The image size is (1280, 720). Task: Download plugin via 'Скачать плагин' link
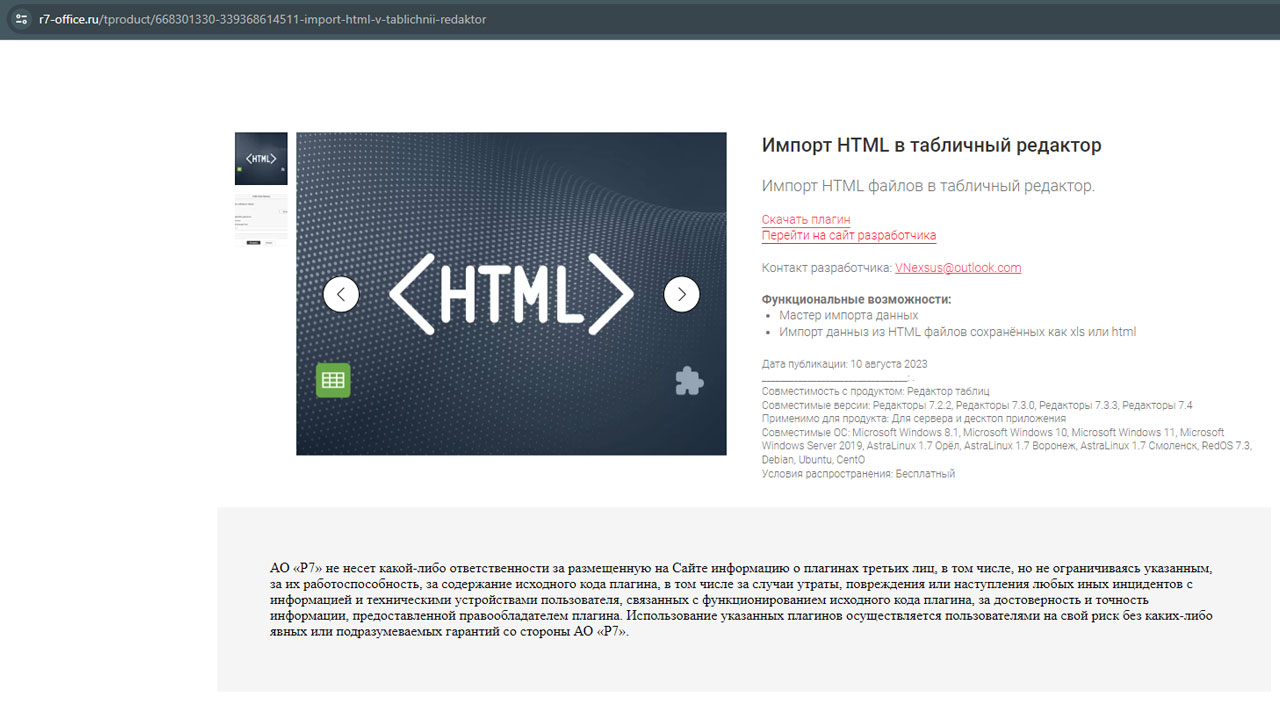coord(805,219)
